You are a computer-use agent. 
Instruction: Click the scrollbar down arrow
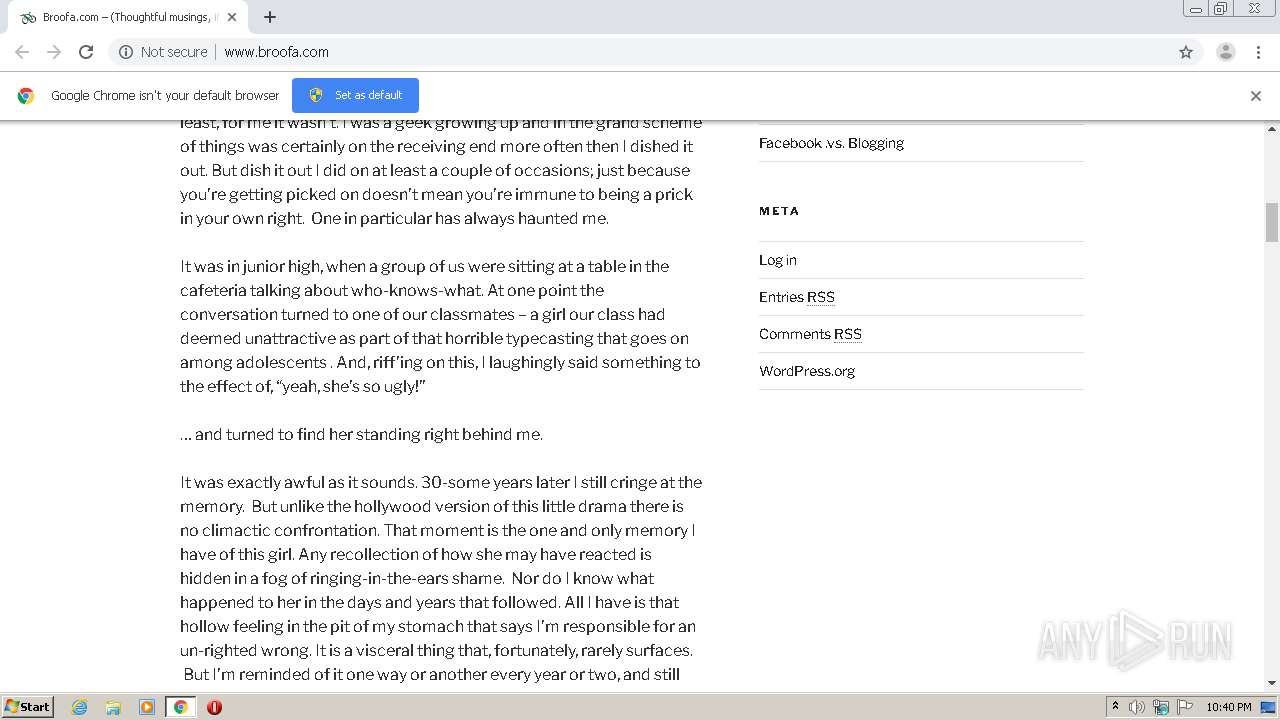[1272, 683]
